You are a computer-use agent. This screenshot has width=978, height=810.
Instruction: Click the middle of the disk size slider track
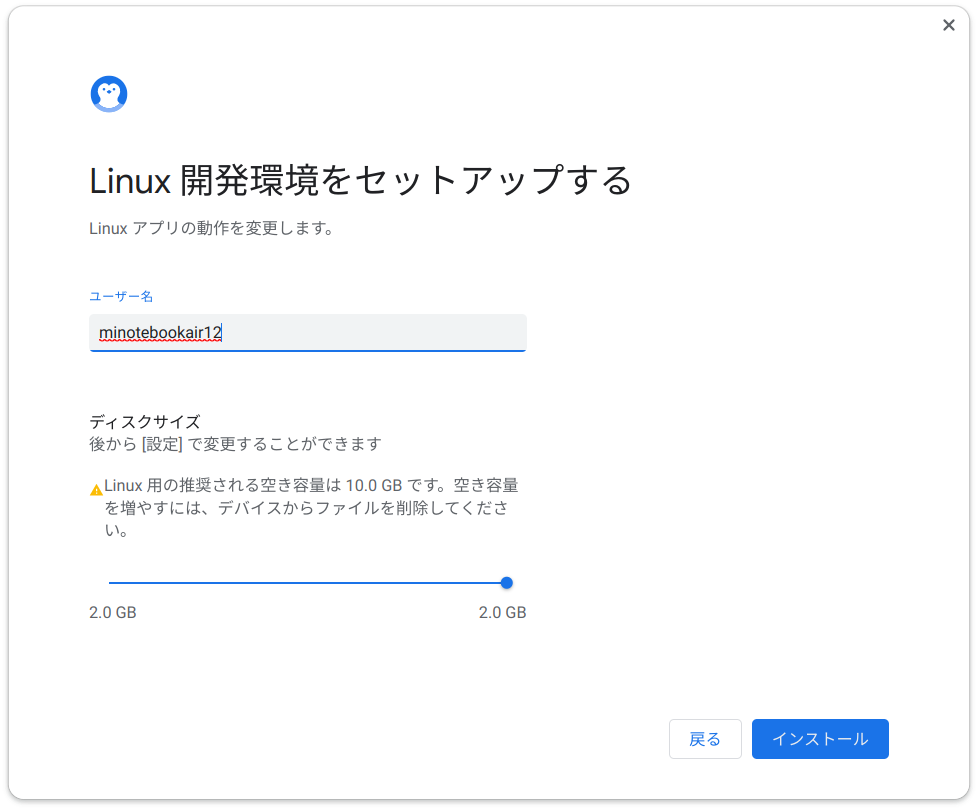point(307,583)
